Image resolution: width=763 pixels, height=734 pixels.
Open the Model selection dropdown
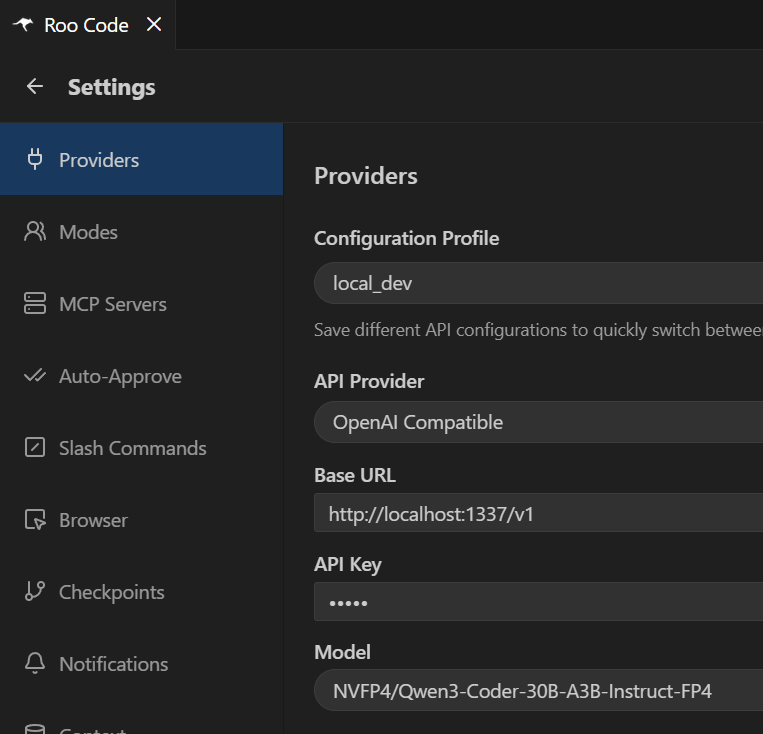click(x=538, y=690)
